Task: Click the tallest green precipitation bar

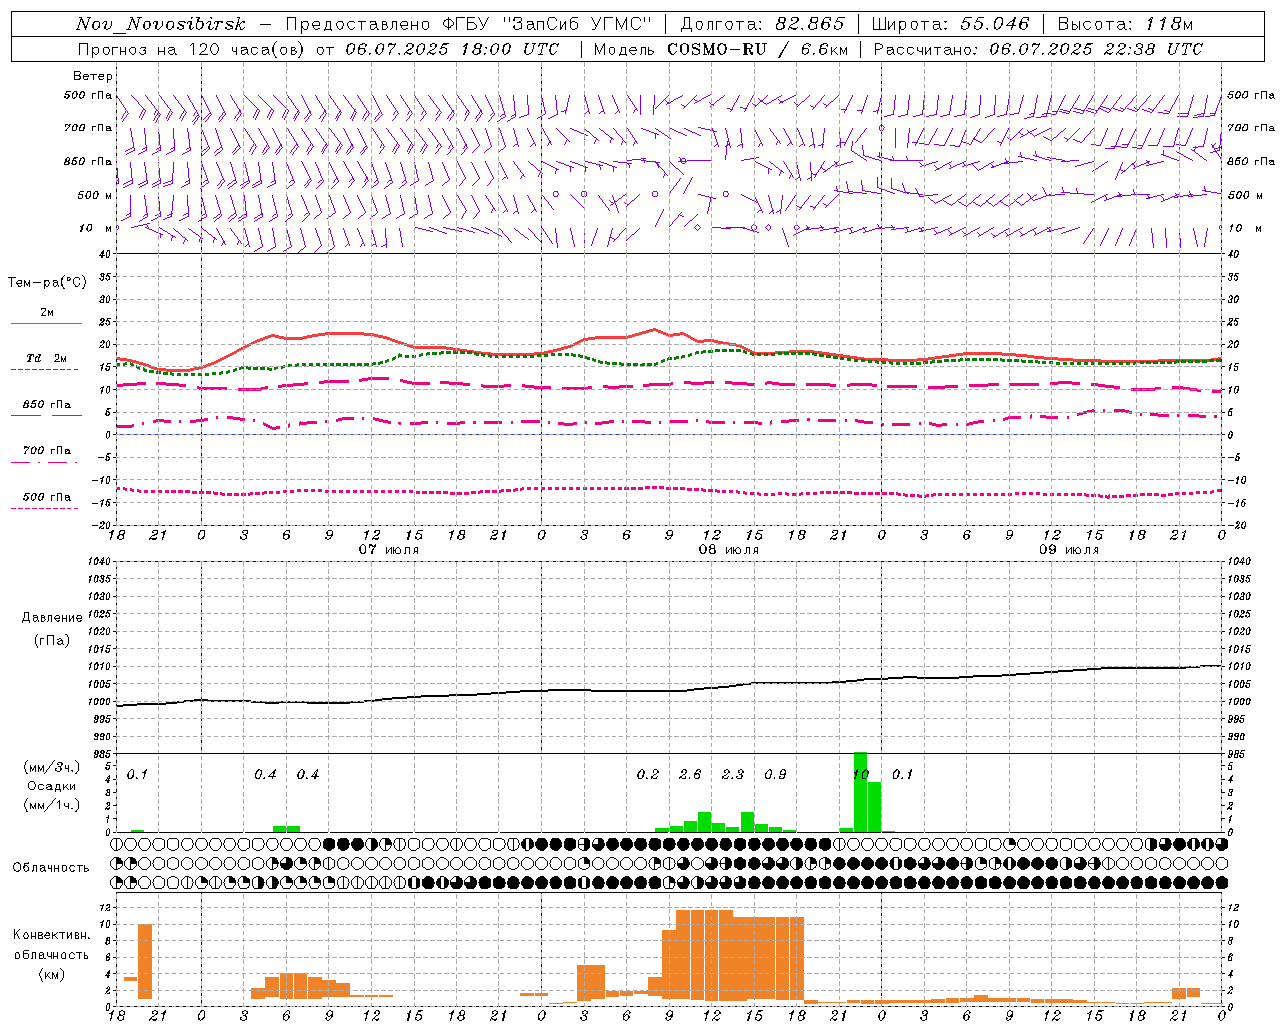Action: tap(860, 792)
